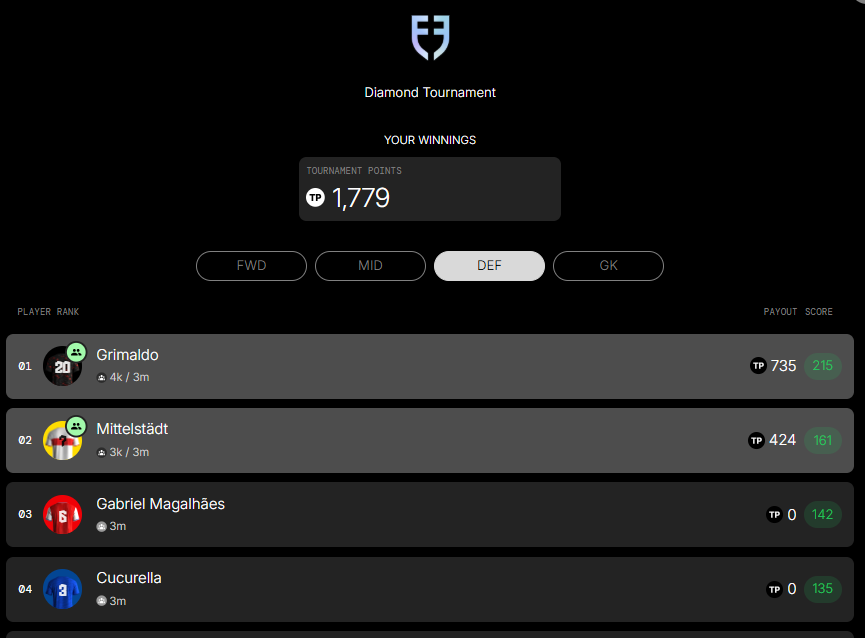This screenshot has width=865, height=638.
Task: Click the green owned badge on Mittelstädt
Action: [x=76, y=426]
